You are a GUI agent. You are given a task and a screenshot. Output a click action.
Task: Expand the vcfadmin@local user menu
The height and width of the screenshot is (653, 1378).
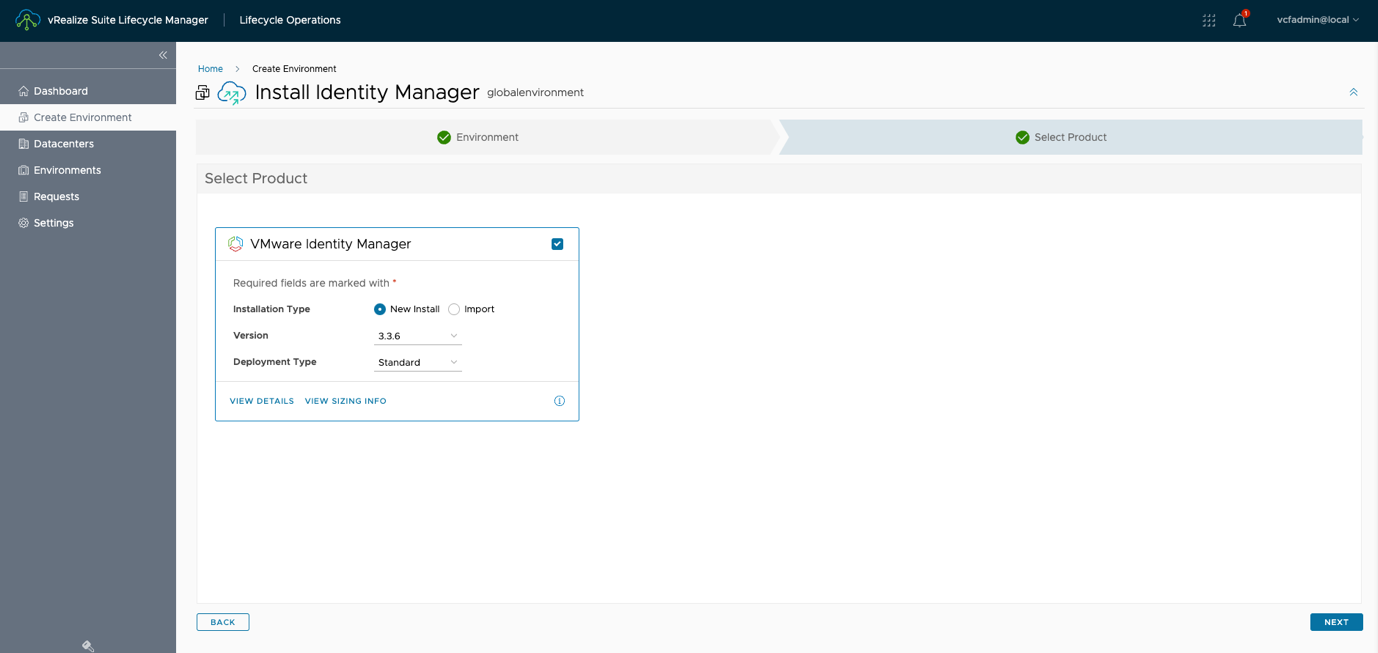click(1318, 20)
